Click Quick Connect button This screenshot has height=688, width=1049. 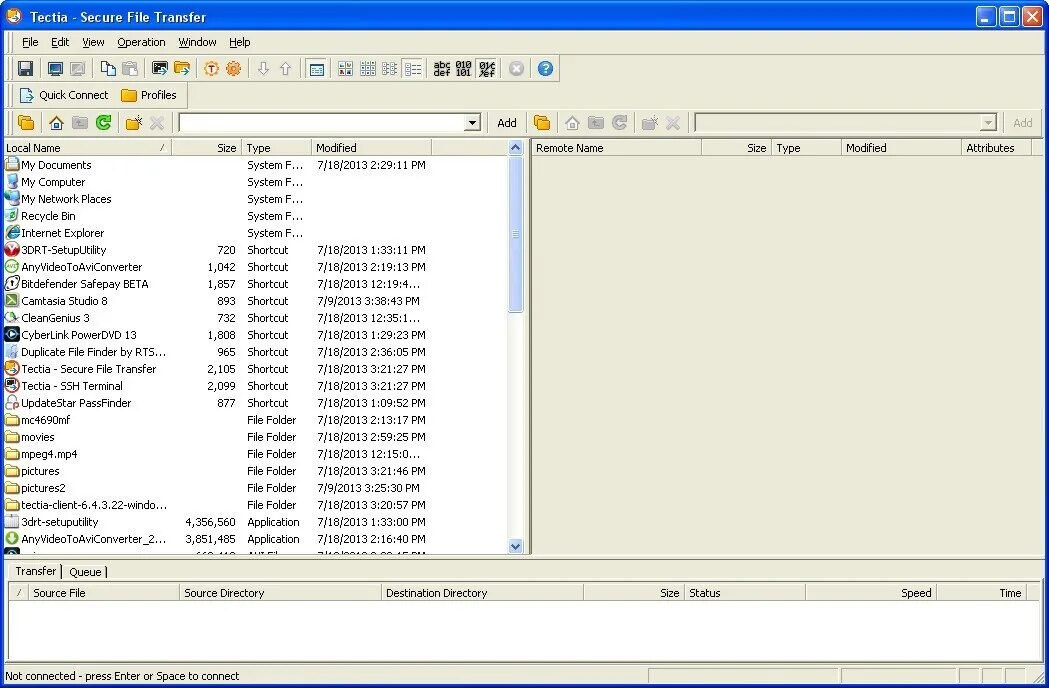[64, 95]
